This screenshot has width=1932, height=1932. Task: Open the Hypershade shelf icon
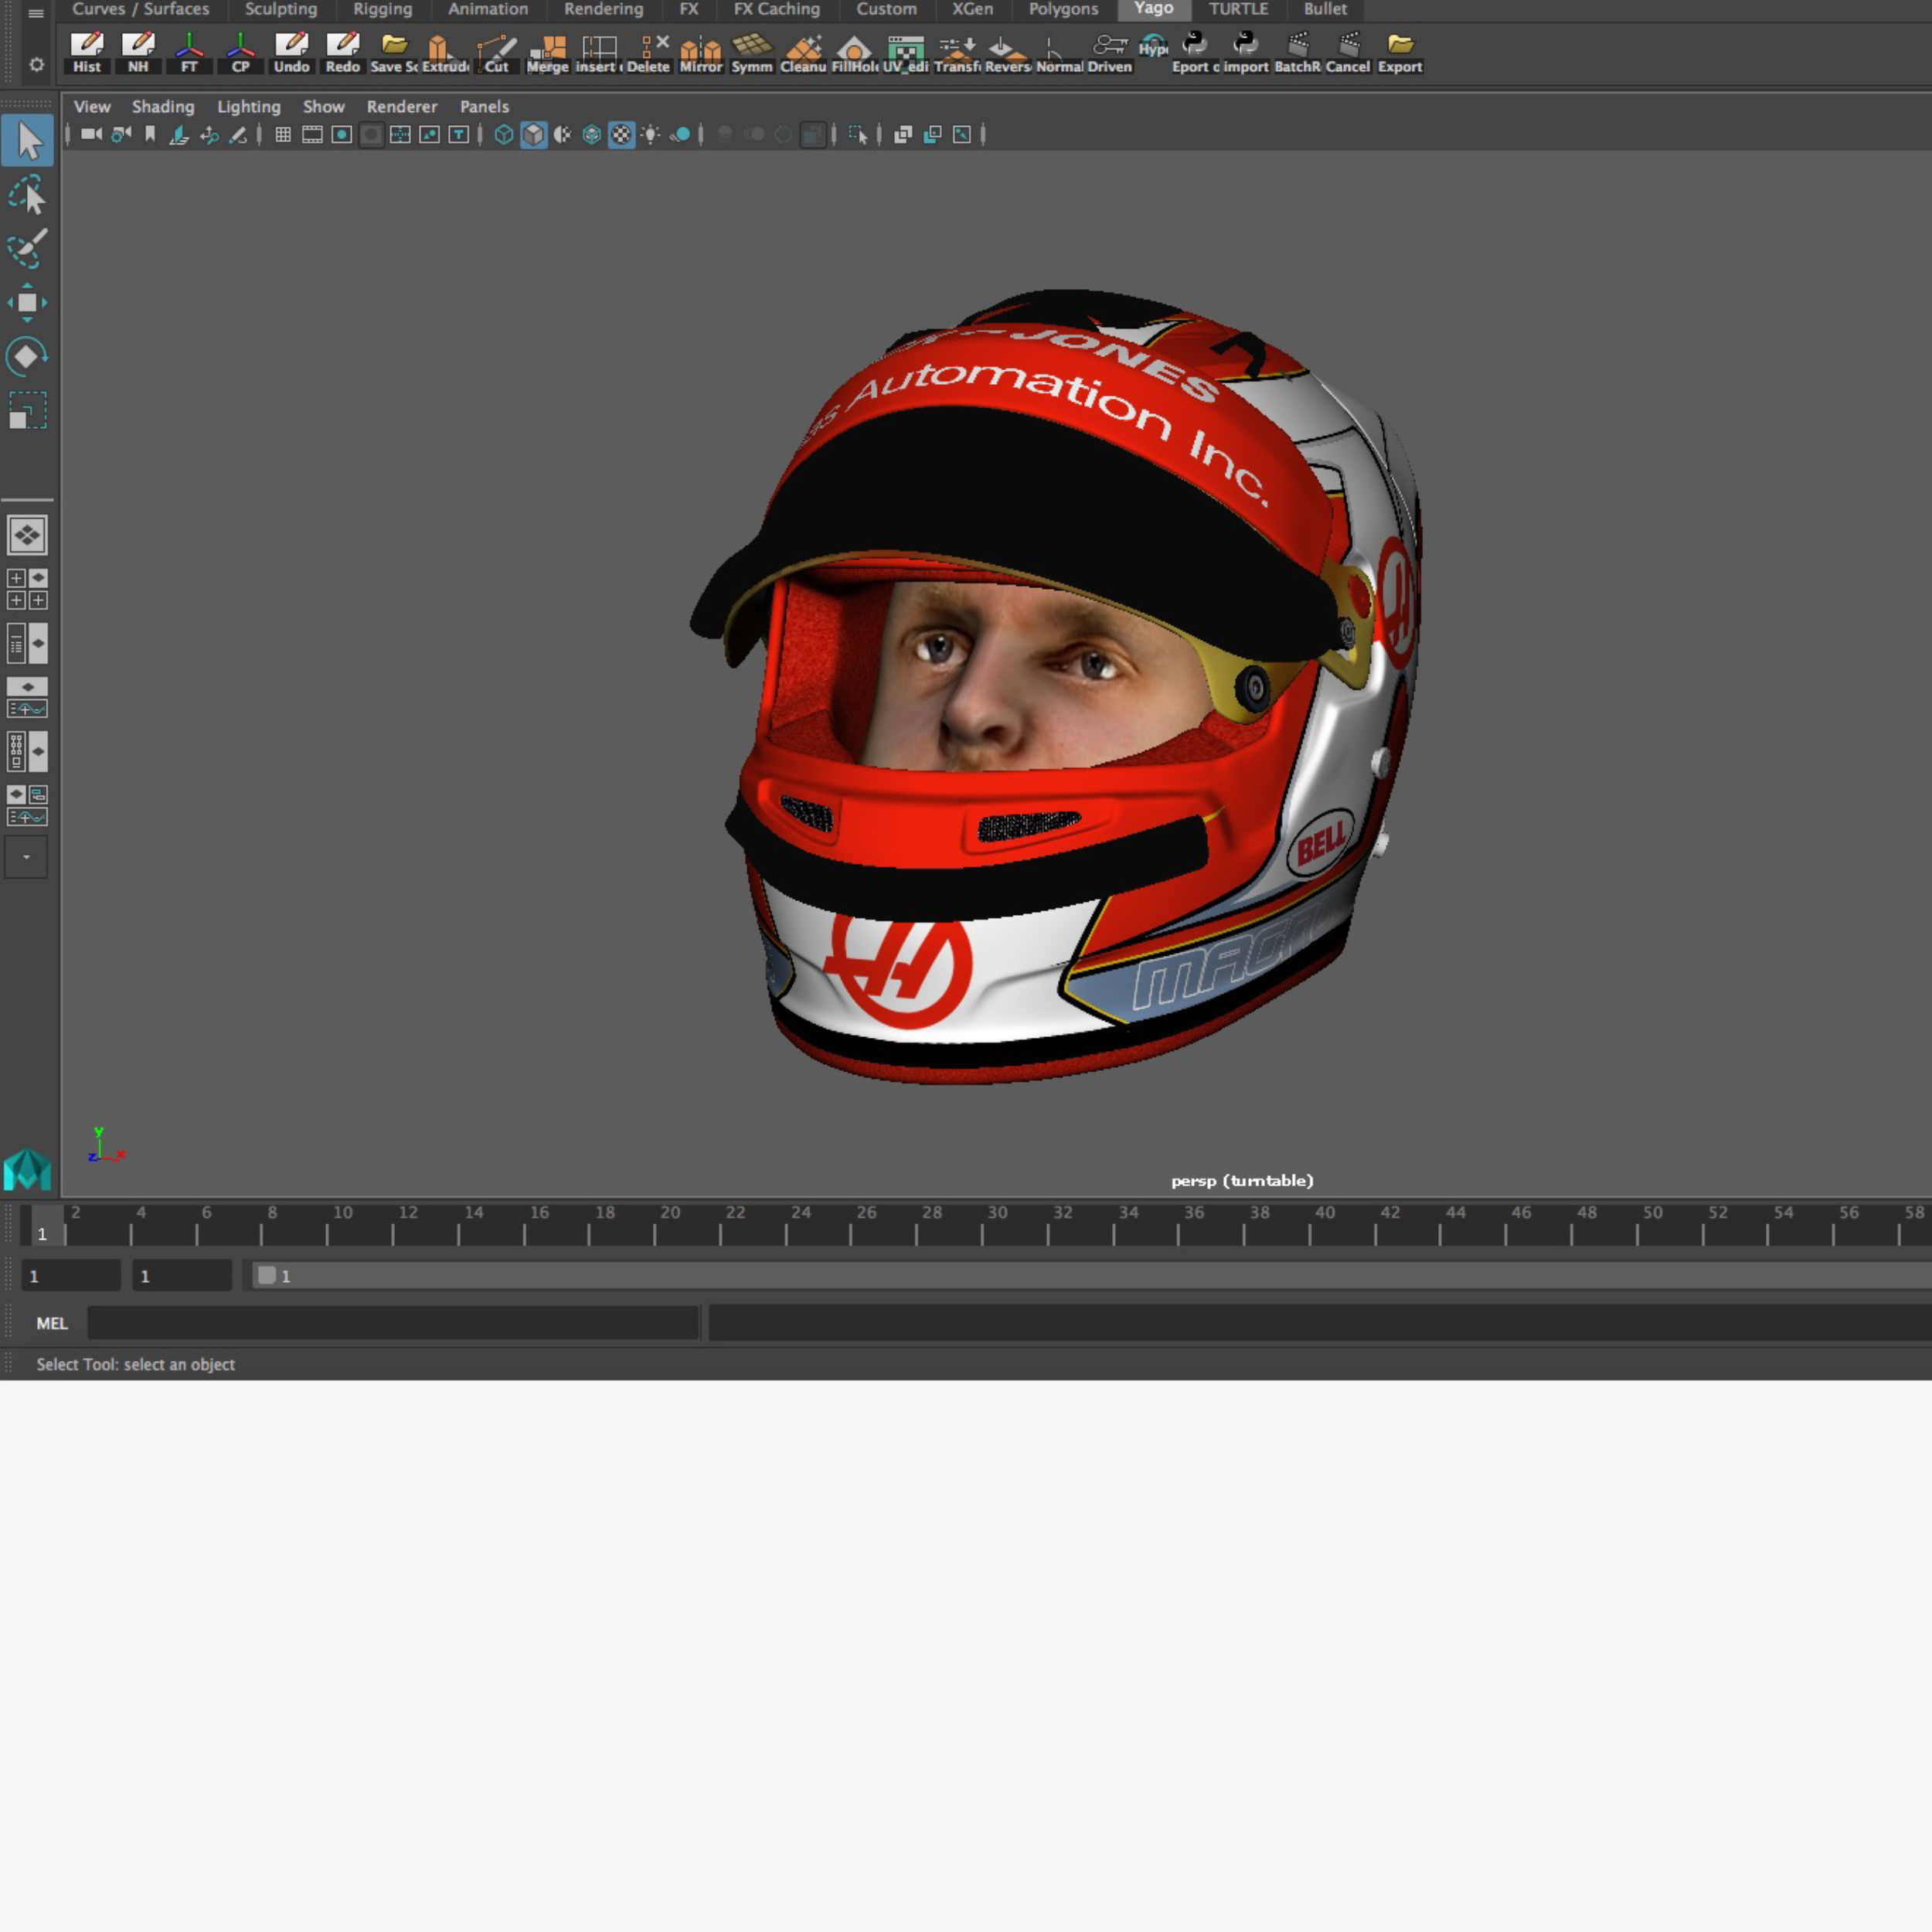pyautogui.click(x=1152, y=47)
